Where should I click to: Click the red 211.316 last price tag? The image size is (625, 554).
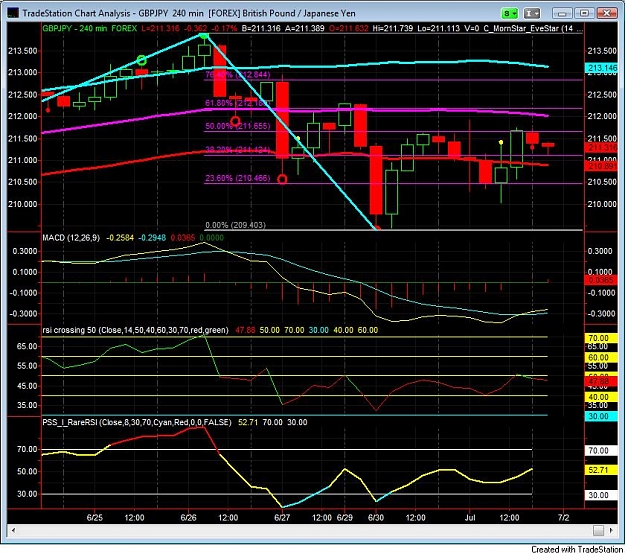[601, 148]
